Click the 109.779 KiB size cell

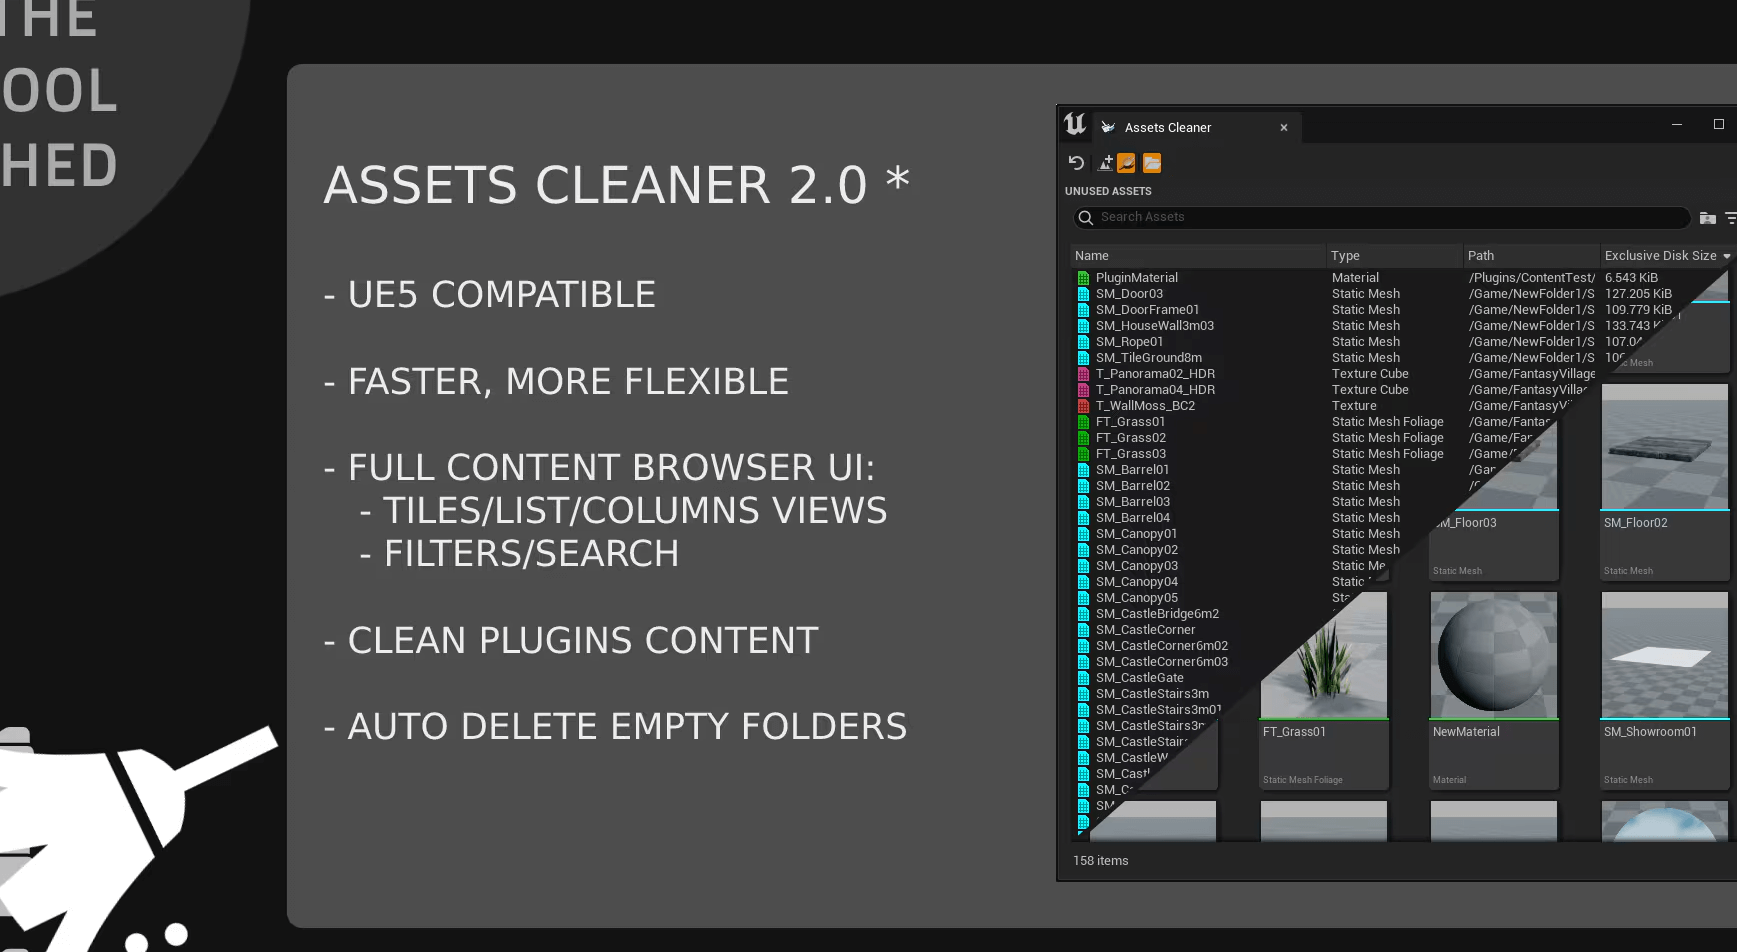pos(1638,310)
